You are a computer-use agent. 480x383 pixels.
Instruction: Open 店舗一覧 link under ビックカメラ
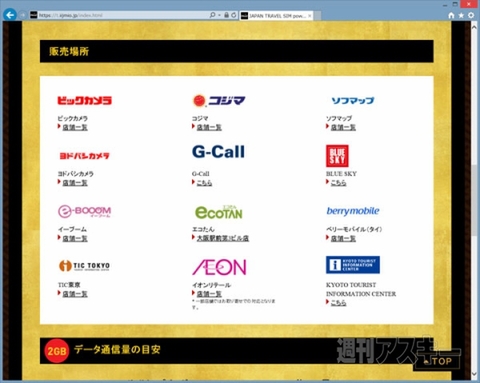point(75,127)
